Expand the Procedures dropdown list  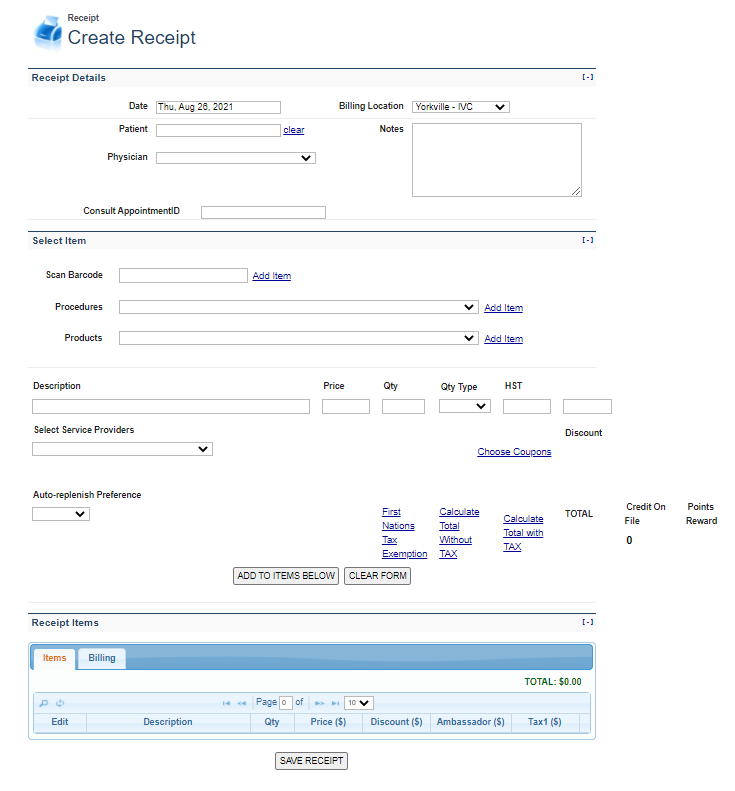pyautogui.click(x=298, y=308)
